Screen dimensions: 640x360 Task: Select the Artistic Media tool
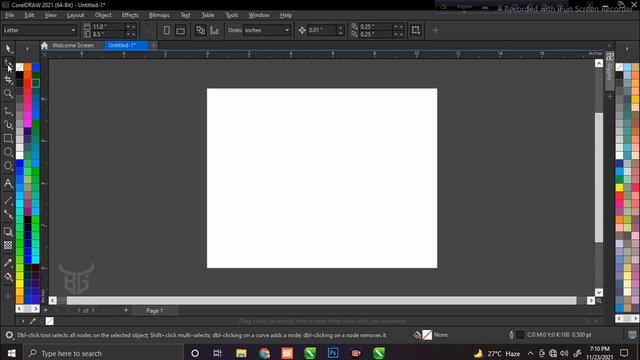tap(8, 124)
